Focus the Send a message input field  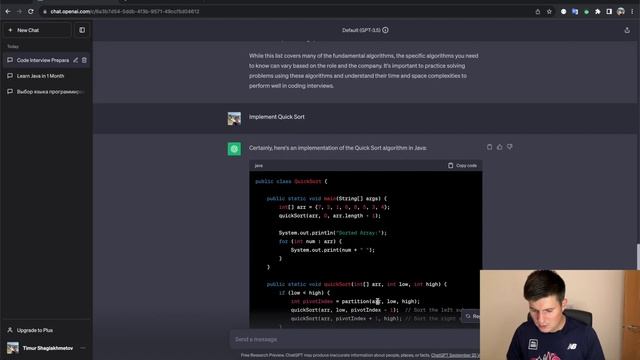tap(355, 339)
